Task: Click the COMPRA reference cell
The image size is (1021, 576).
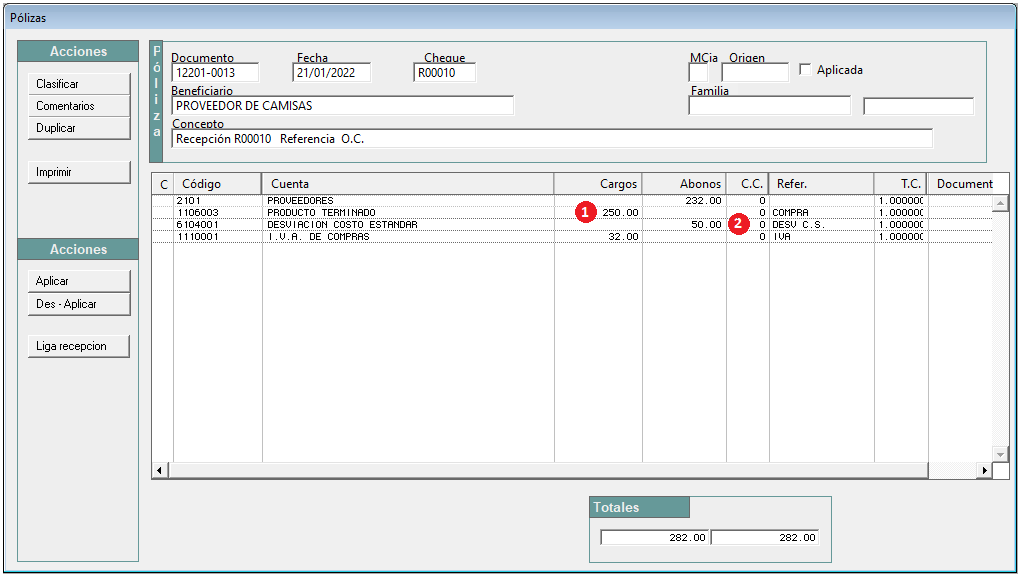Action: coord(790,213)
